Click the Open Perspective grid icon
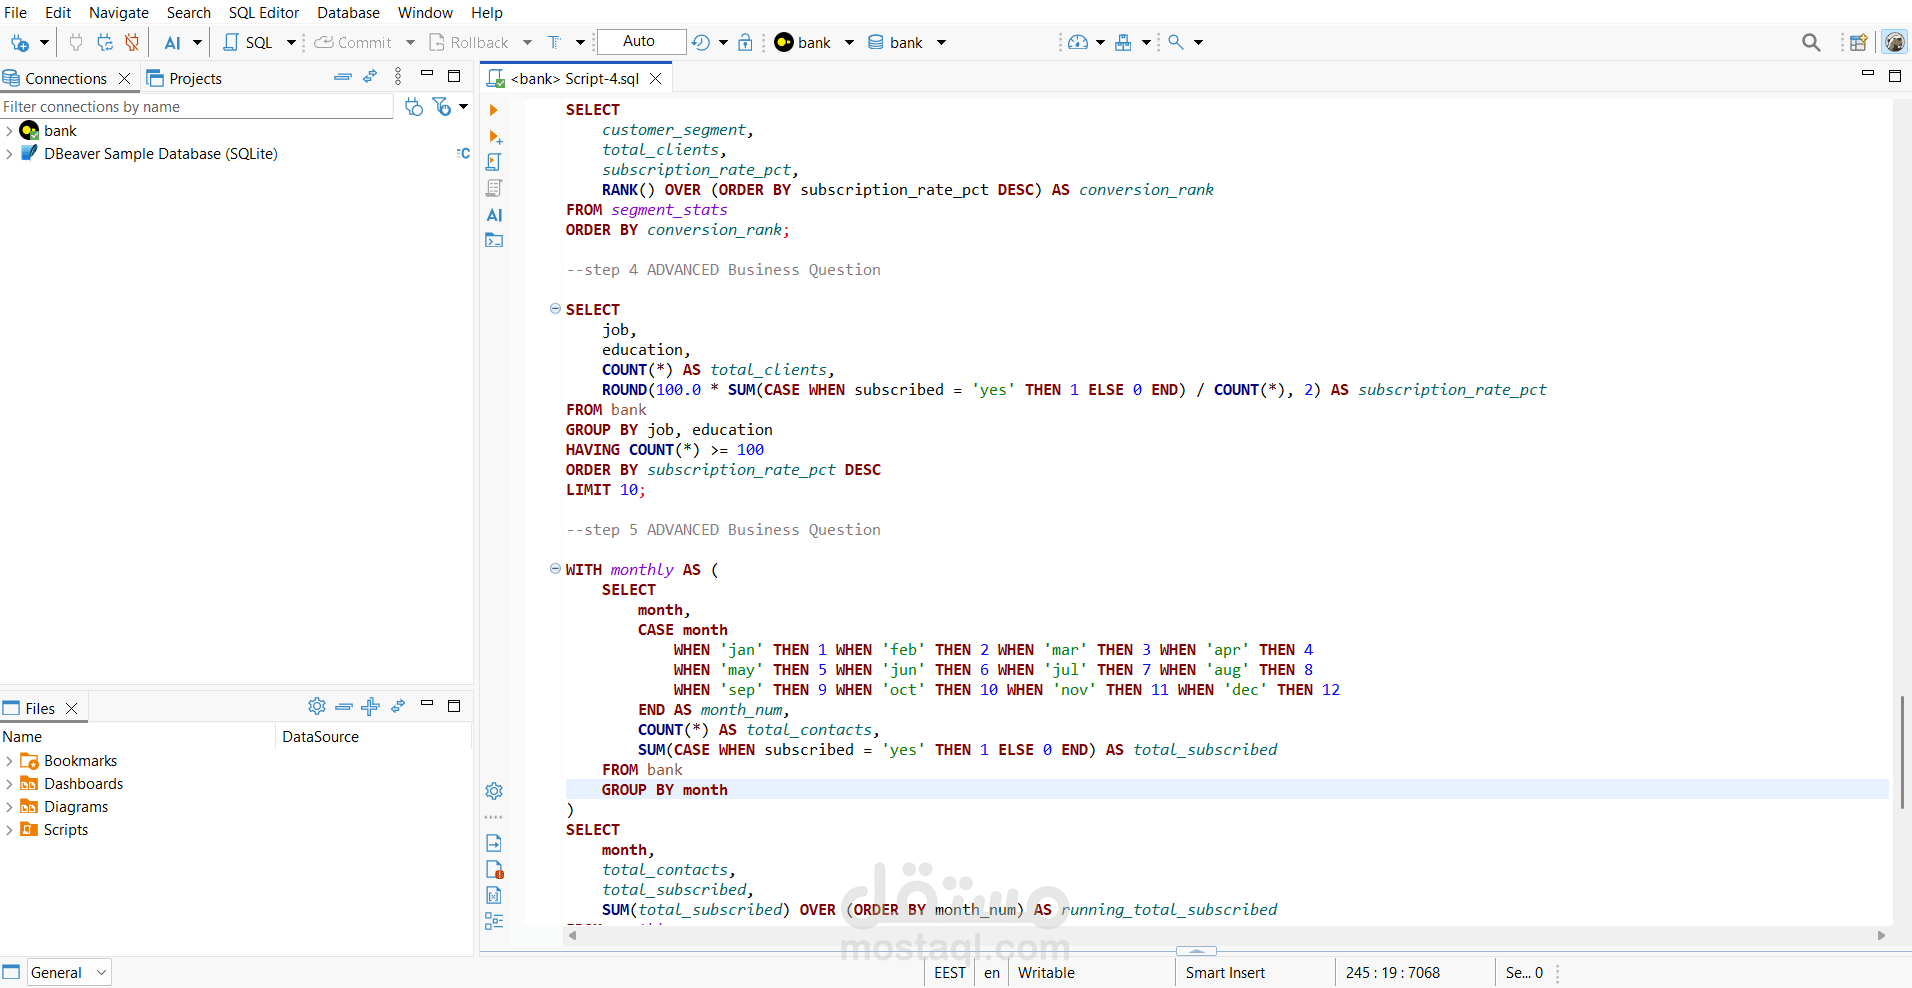1912x988 pixels. (1858, 43)
